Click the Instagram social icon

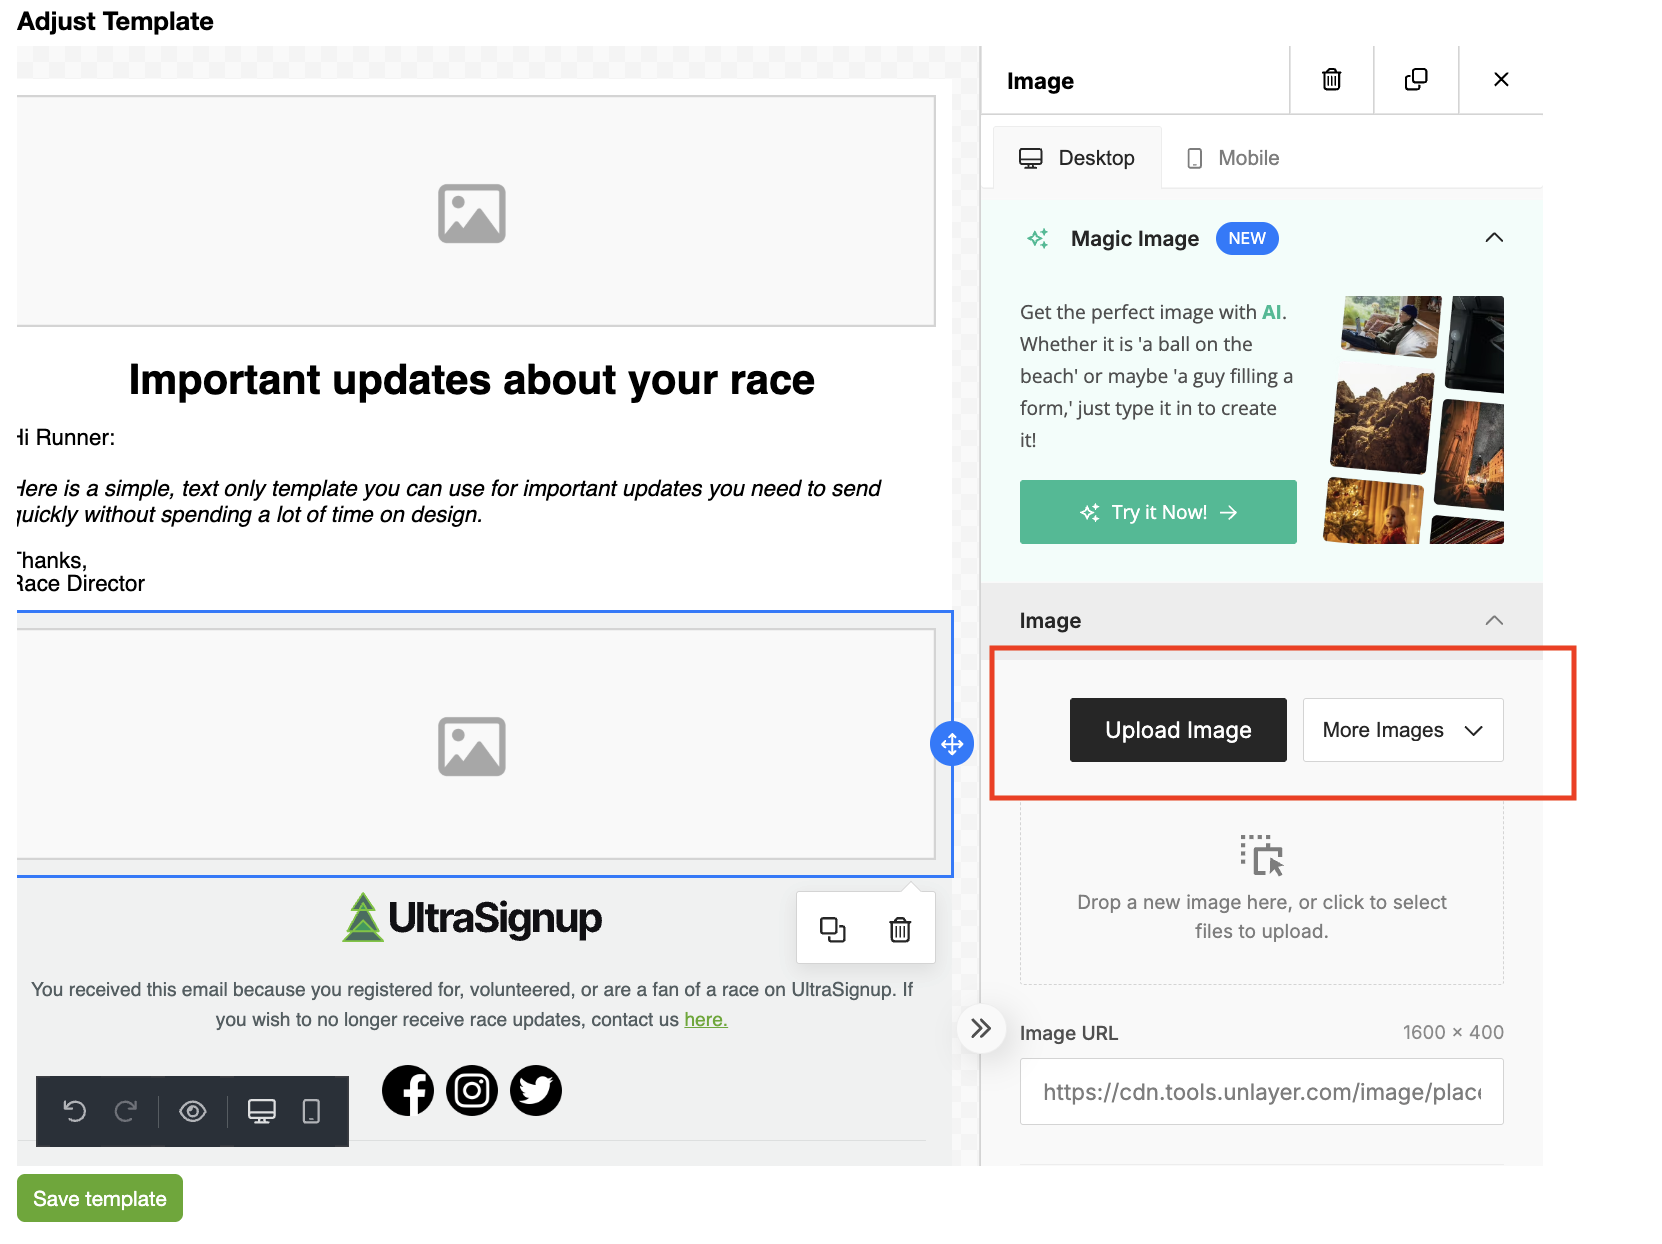pos(472,1090)
